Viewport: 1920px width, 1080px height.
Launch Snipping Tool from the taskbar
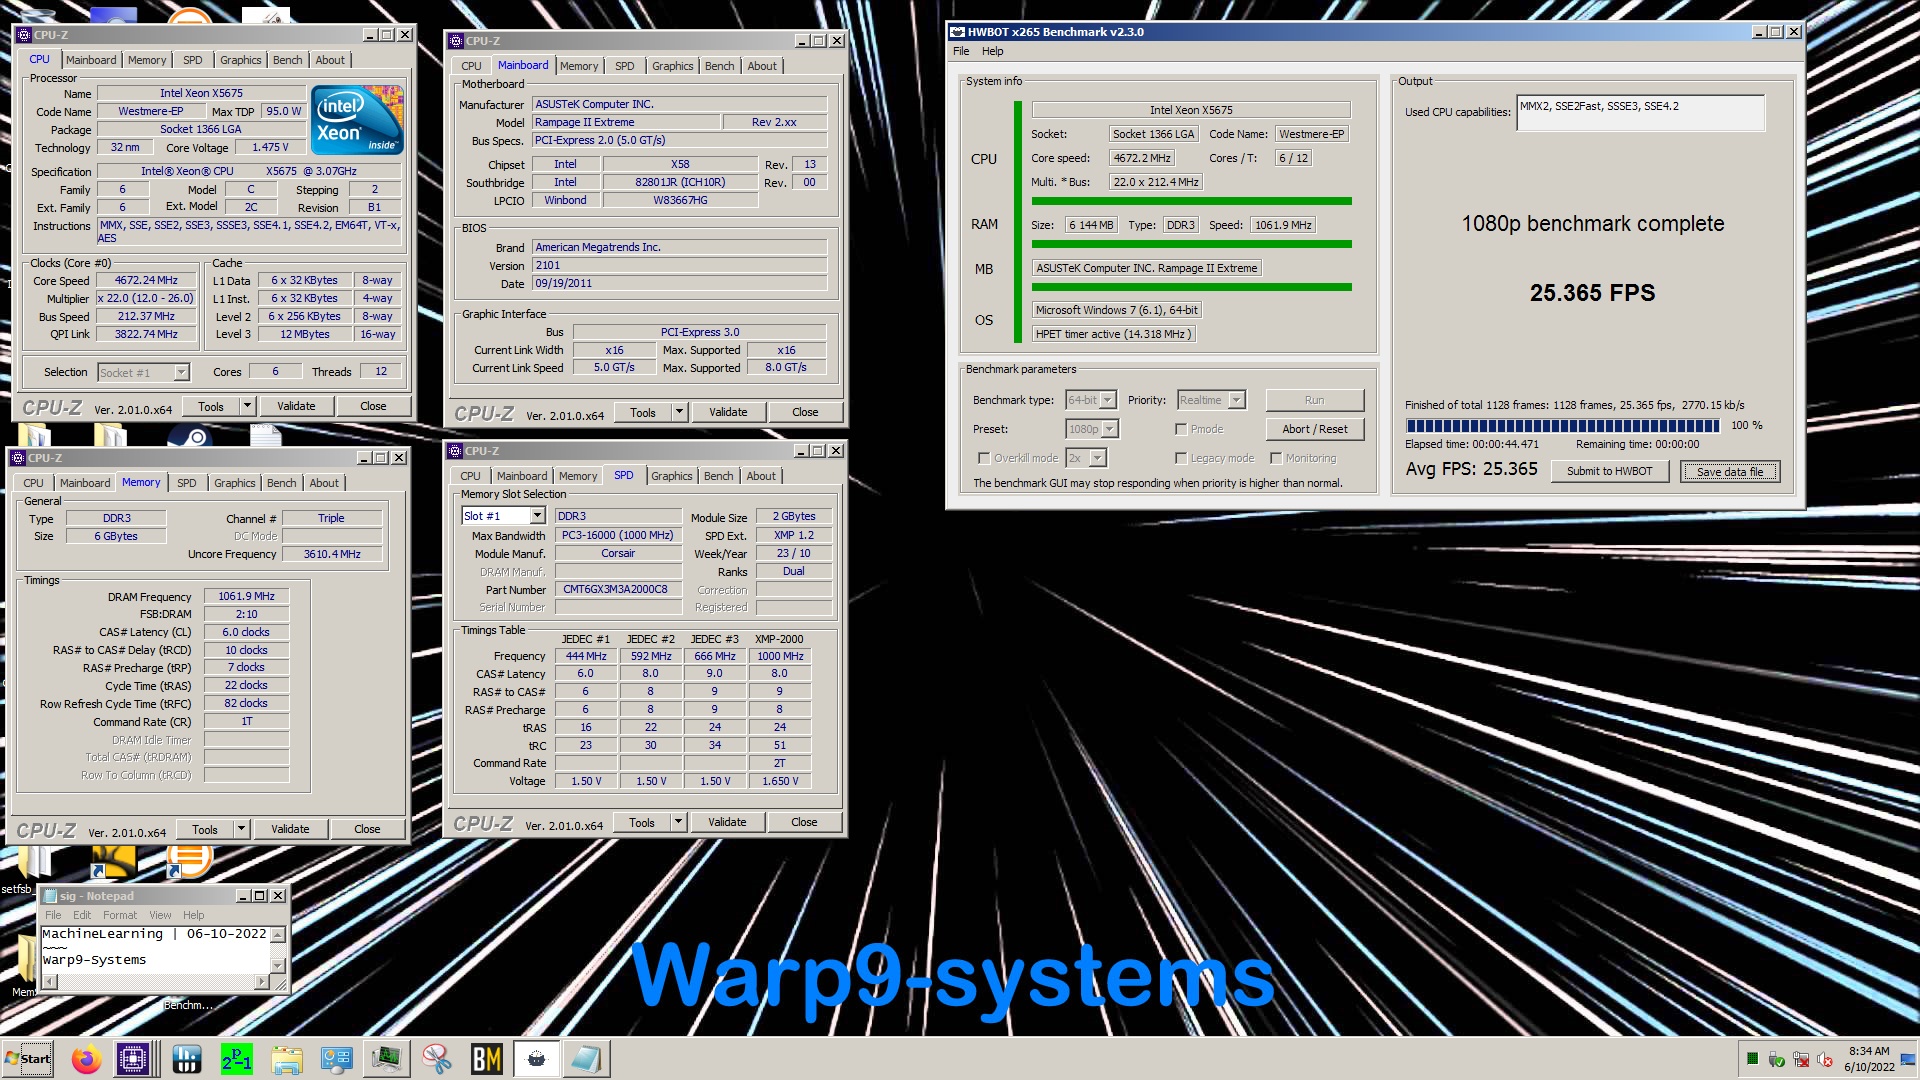(436, 1058)
